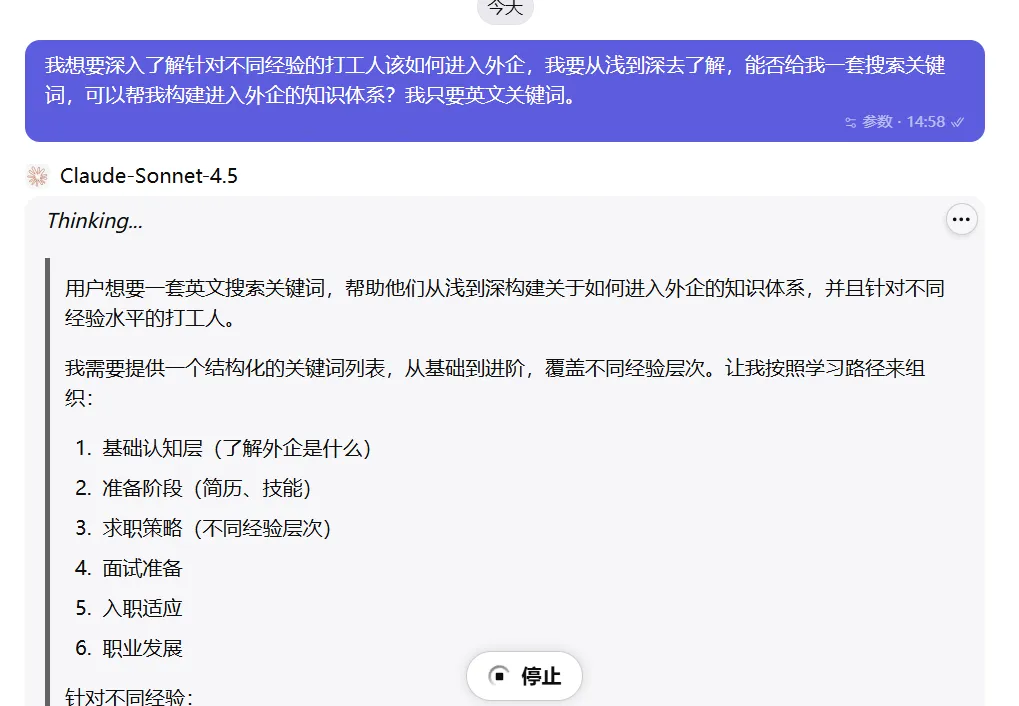The height and width of the screenshot is (706, 1019).
Task: Click the double-check read receipt icon
Action: pos(957,122)
